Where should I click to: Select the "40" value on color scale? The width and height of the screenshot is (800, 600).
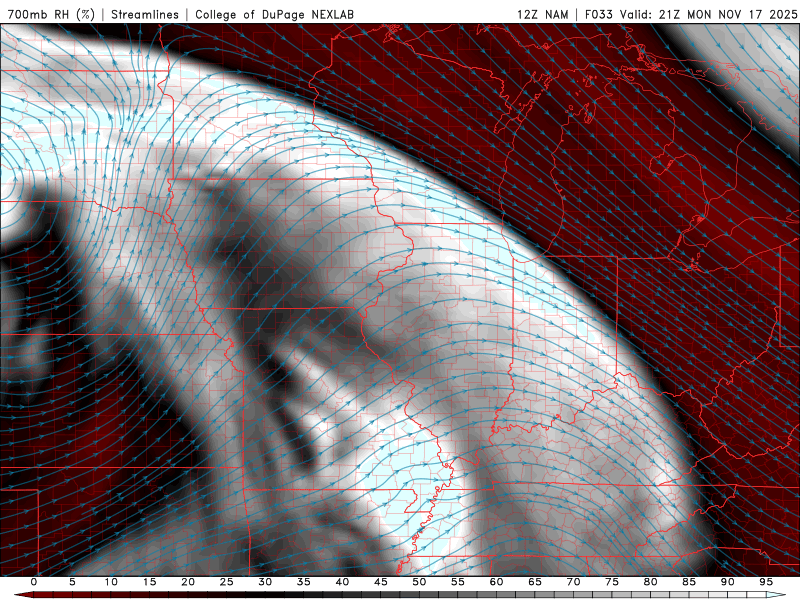pyautogui.click(x=342, y=582)
